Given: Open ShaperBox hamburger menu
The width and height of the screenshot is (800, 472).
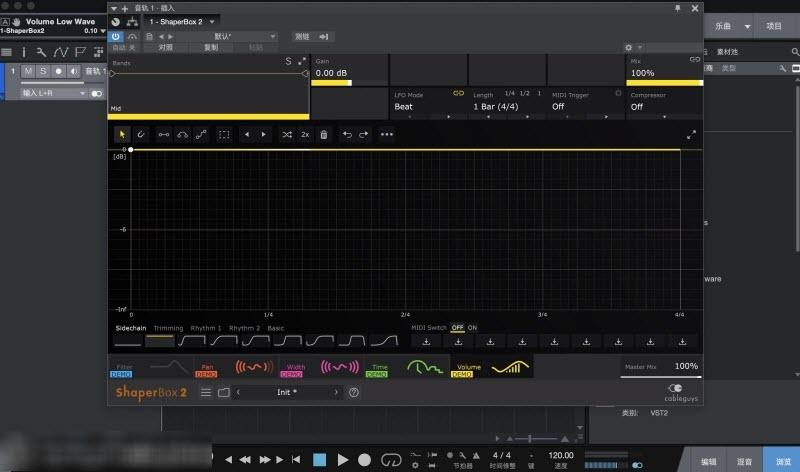Looking at the screenshot, I should [x=206, y=392].
